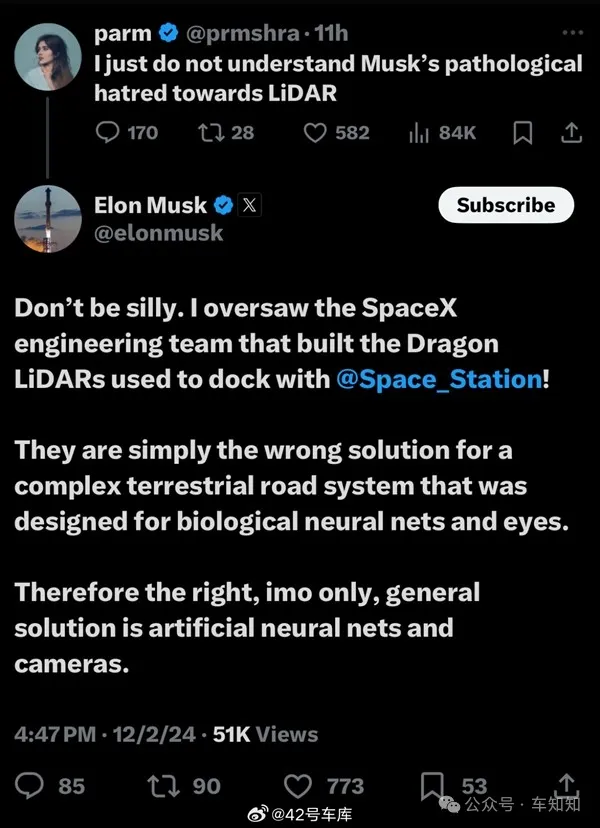Image resolution: width=600 pixels, height=828 pixels.
Task: Bookmark Elon Musk's tweet
Action: point(434,785)
